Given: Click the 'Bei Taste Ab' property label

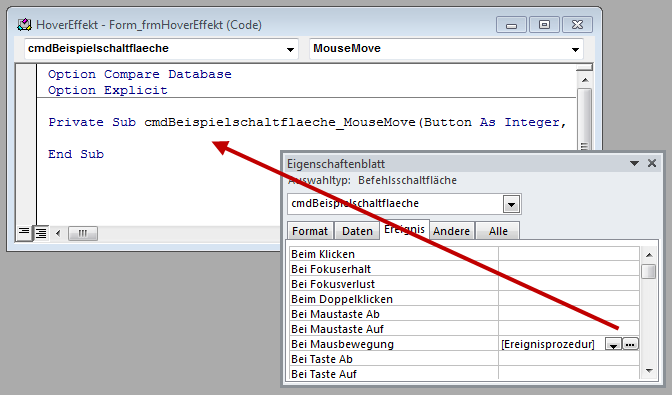Looking at the screenshot, I should 322,359.
